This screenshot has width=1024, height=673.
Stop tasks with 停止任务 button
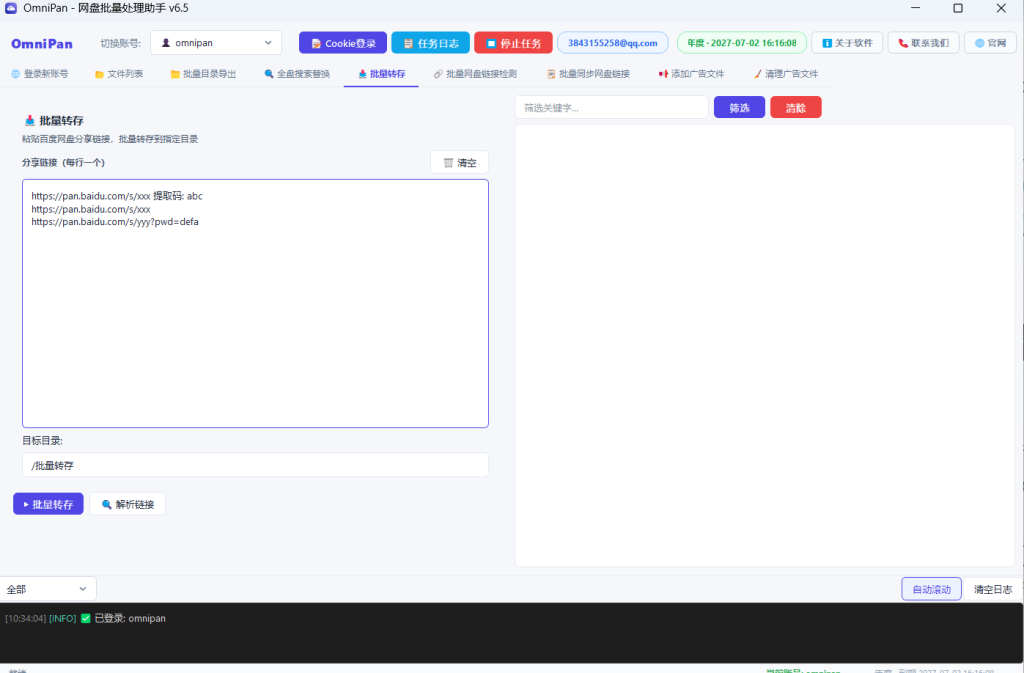click(513, 43)
